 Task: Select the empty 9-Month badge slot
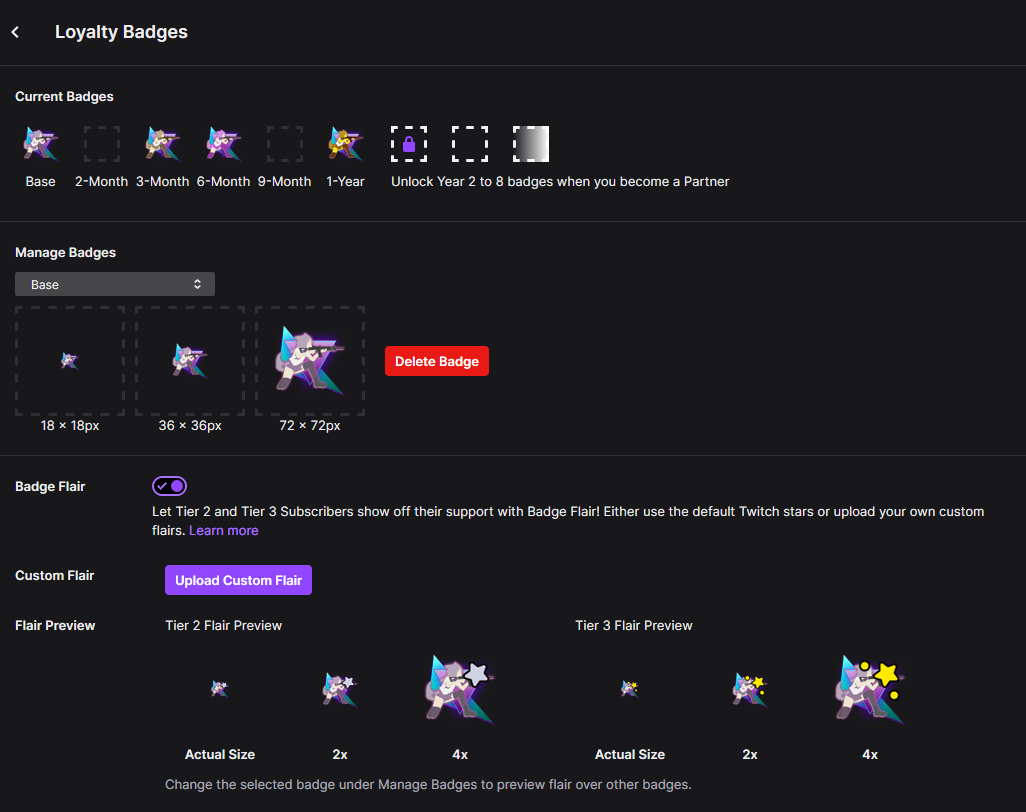pyautogui.click(x=285, y=144)
